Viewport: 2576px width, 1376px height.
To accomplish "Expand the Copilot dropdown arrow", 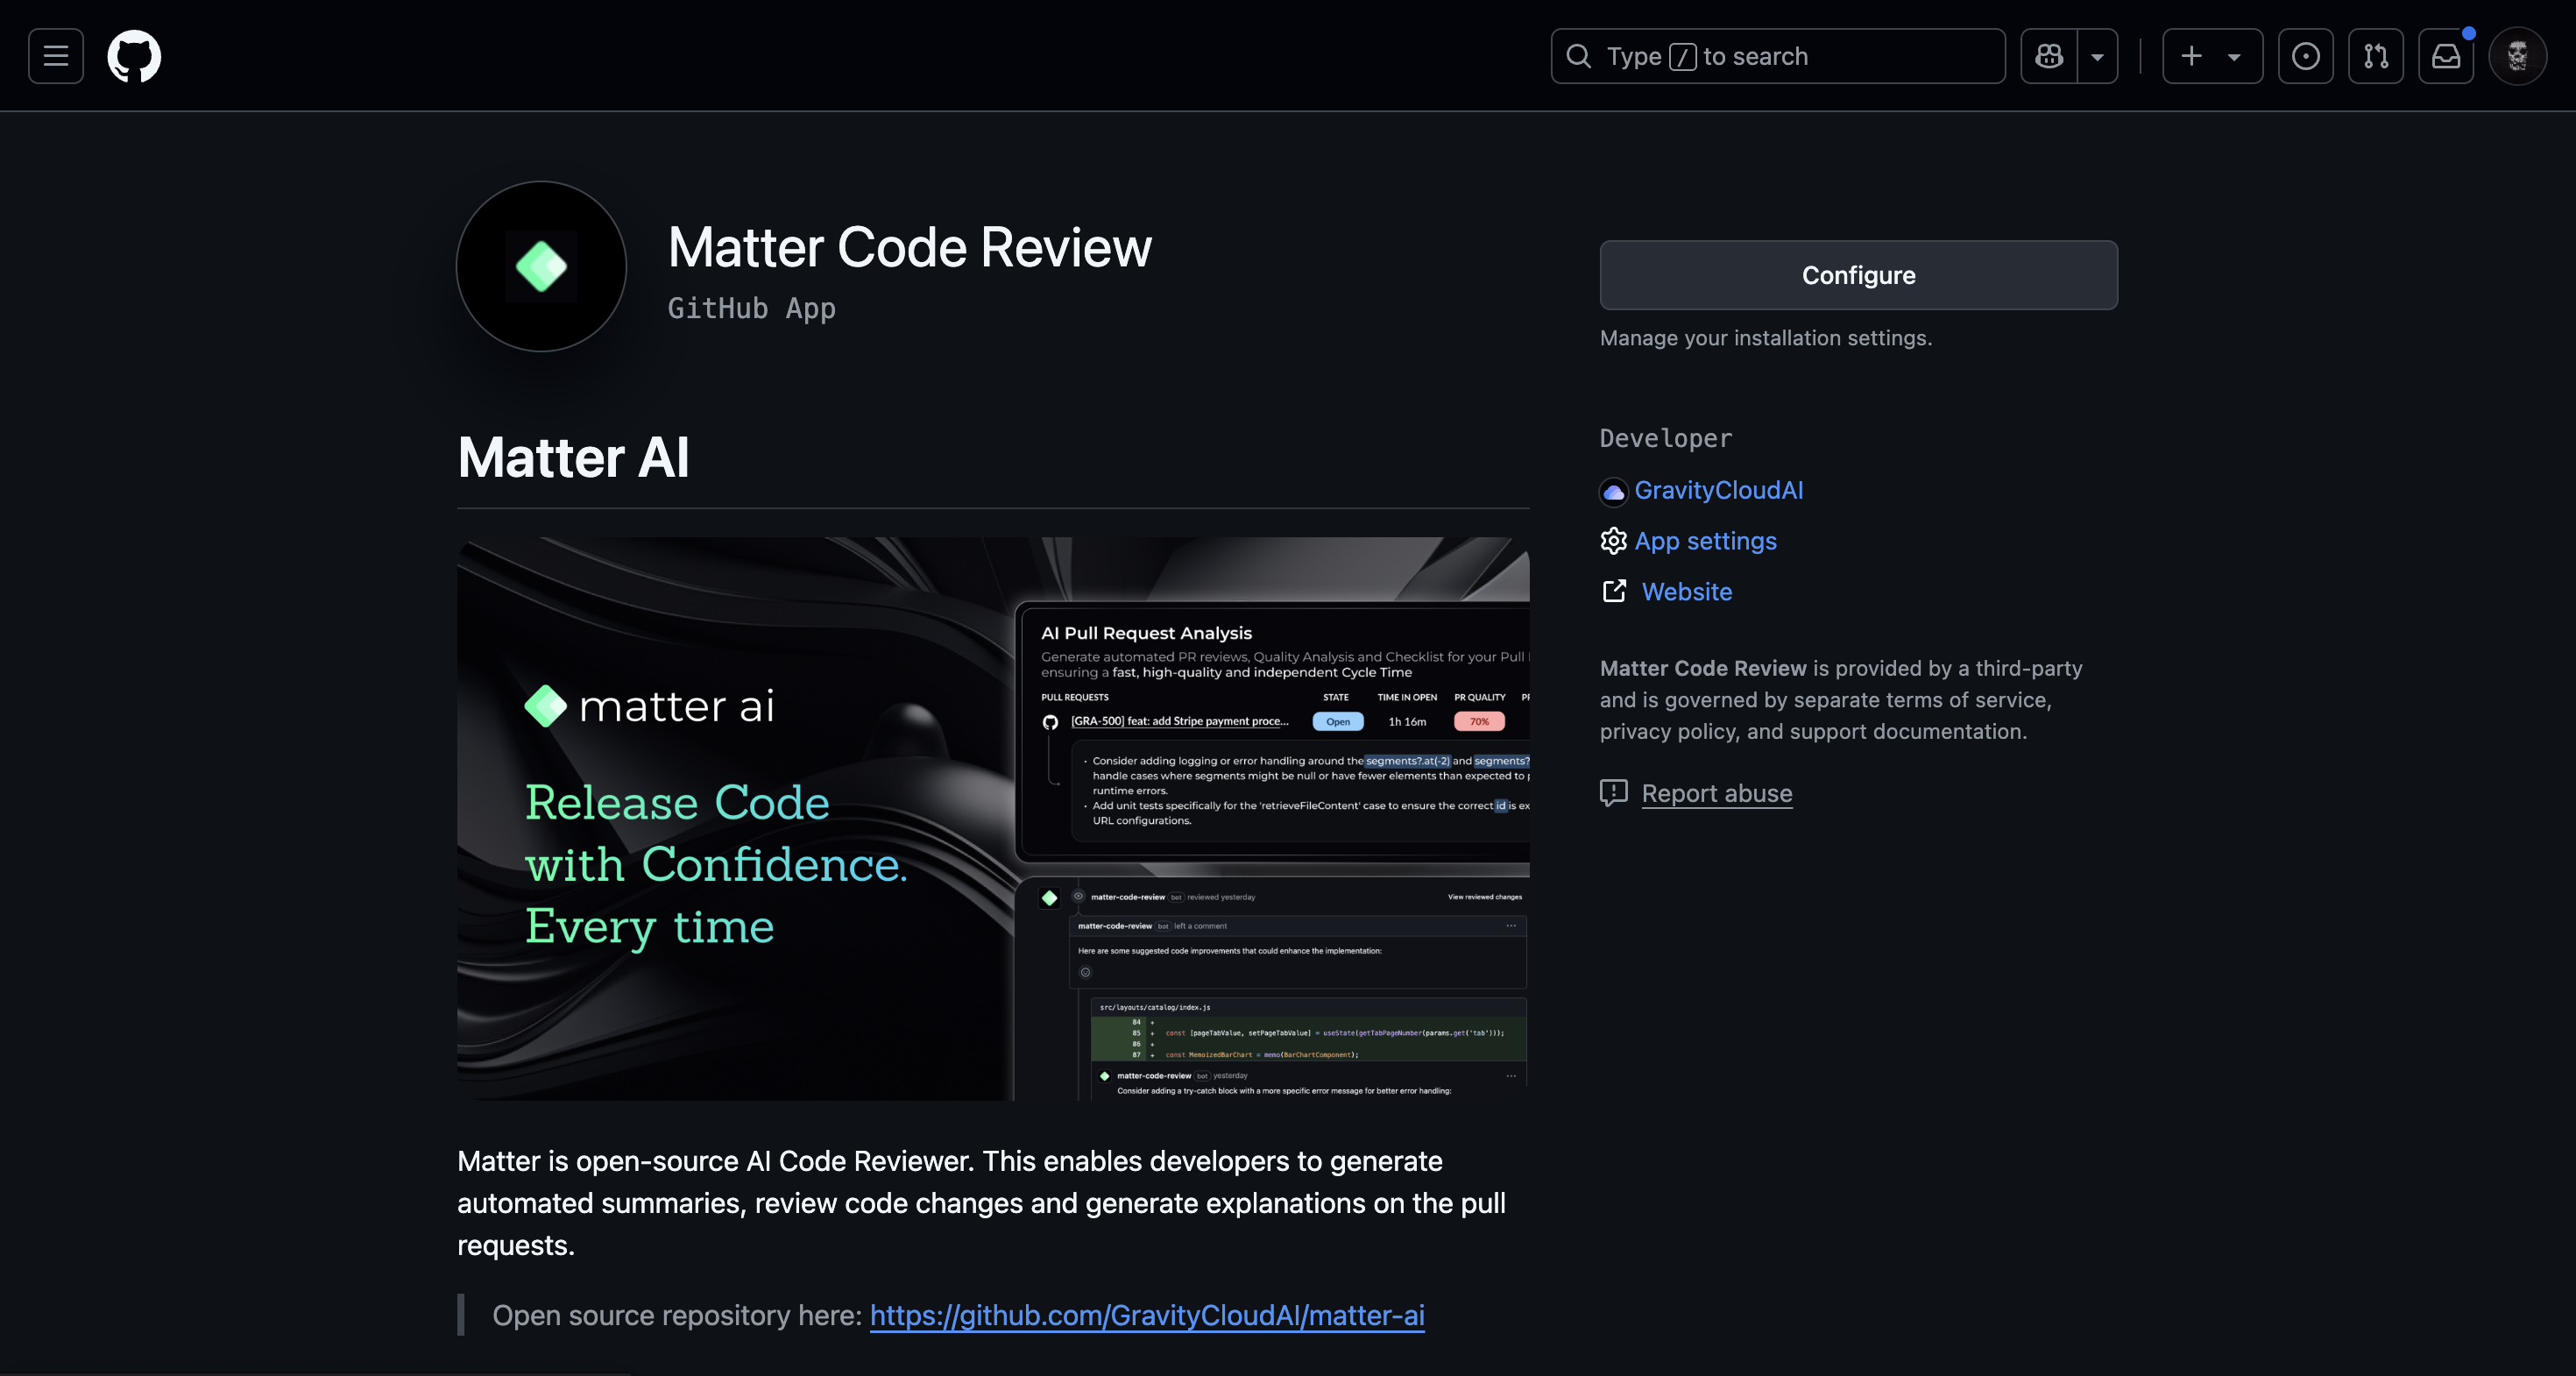I will pyautogui.click(x=2098, y=56).
